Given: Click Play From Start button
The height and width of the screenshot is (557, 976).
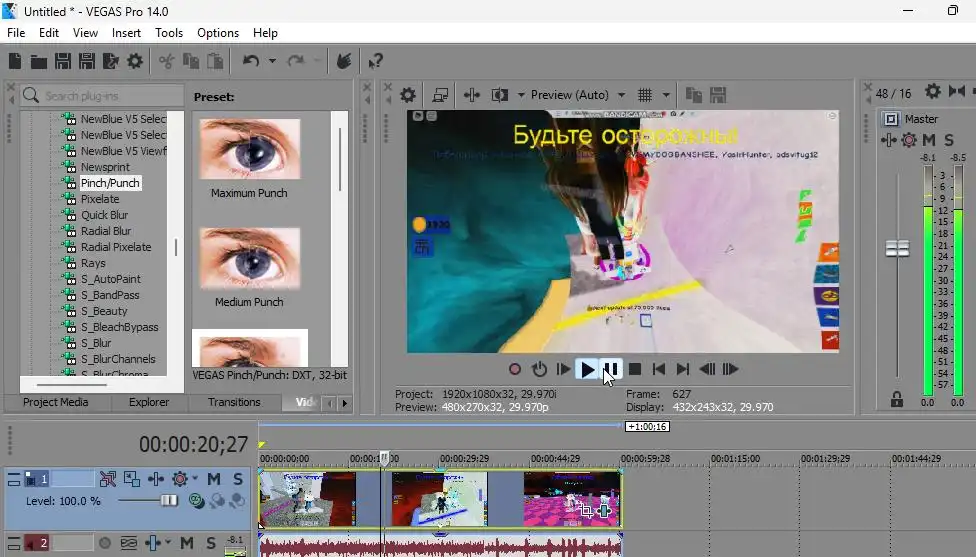Looking at the screenshot, I should click(x=563, y=370).
